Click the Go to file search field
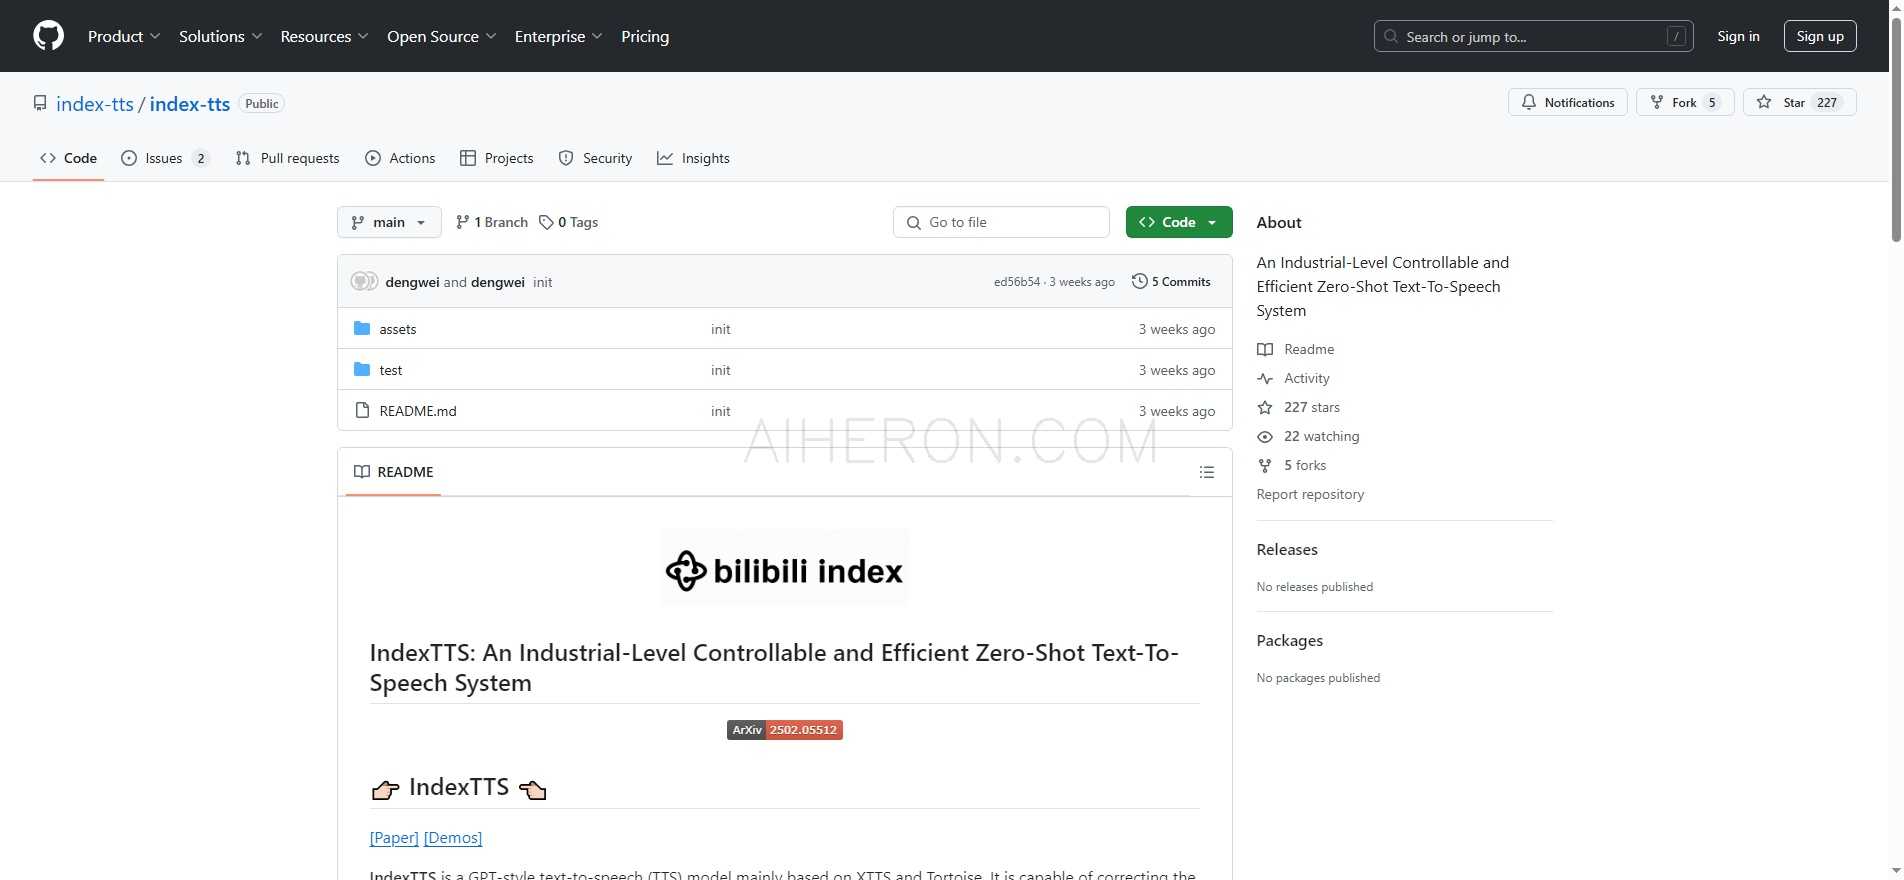 [x=1001, y=222]
